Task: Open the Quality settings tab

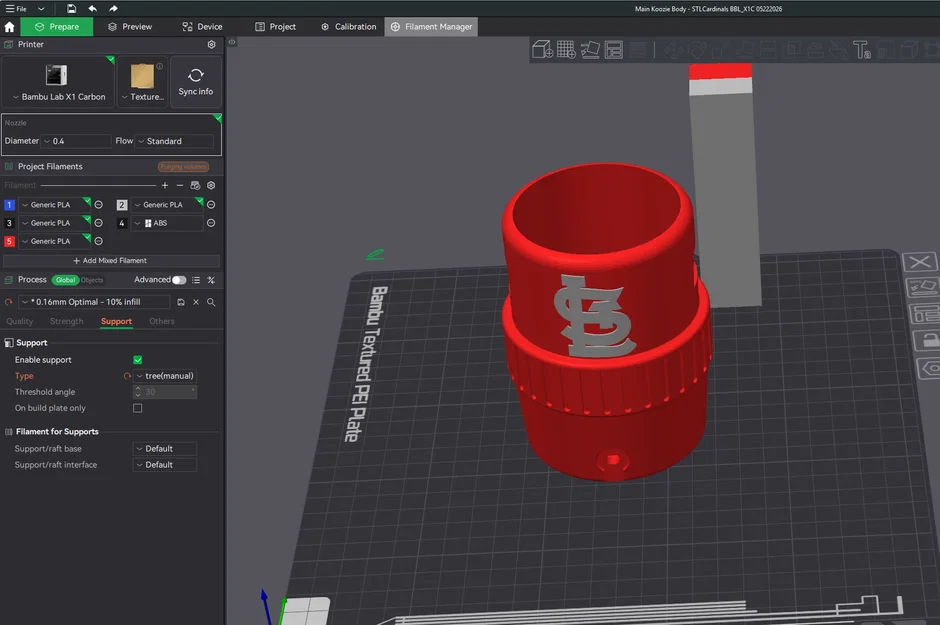Action: tap(20, 321)
